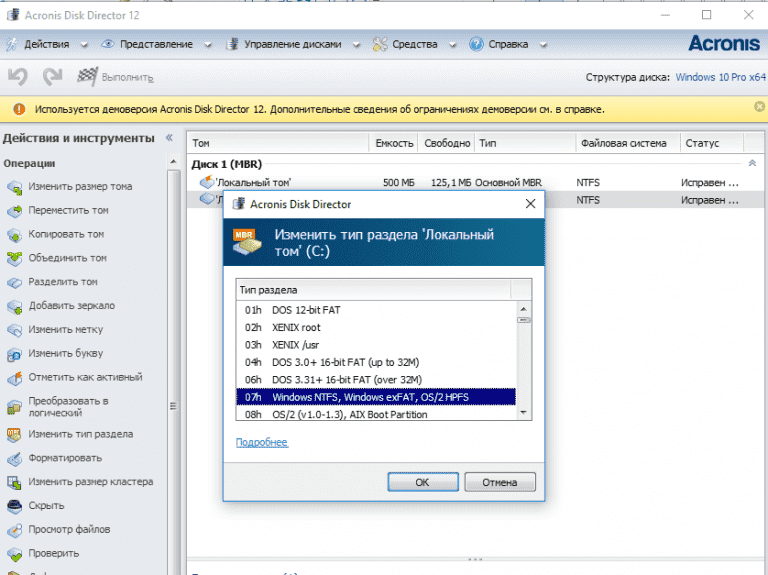Click the Изменить размер кластера icon
Image resolution: width=768 pixels, height=575 pixels.
tap(15, 482)
